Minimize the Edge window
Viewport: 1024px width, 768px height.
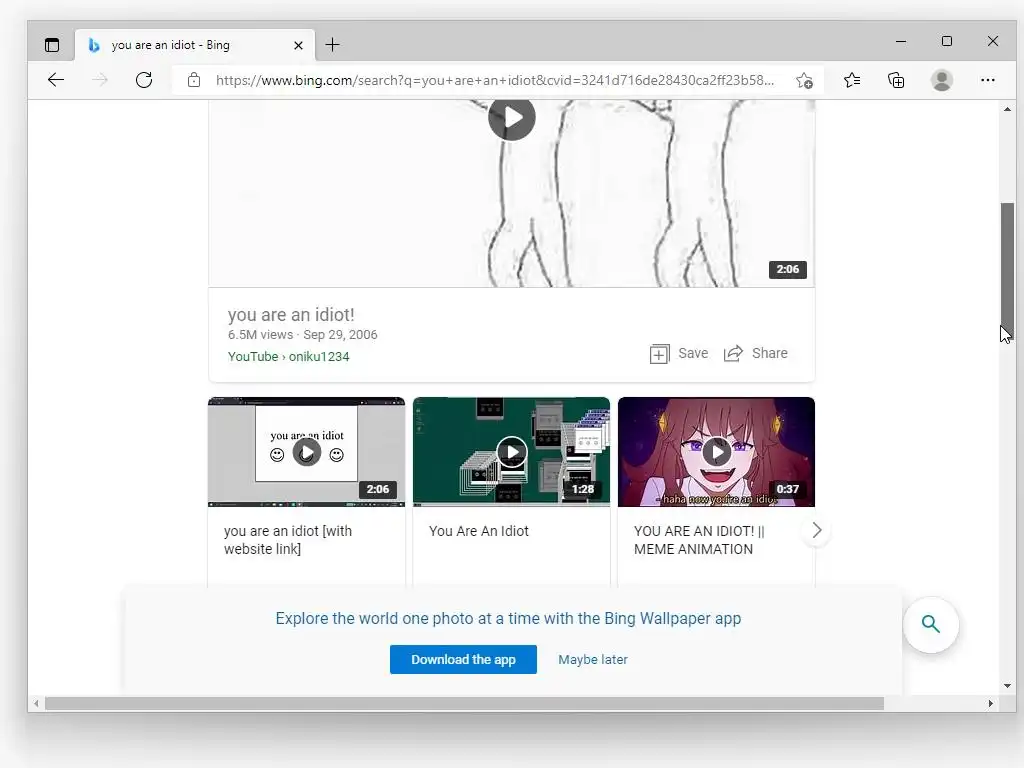tap(901, 41)
